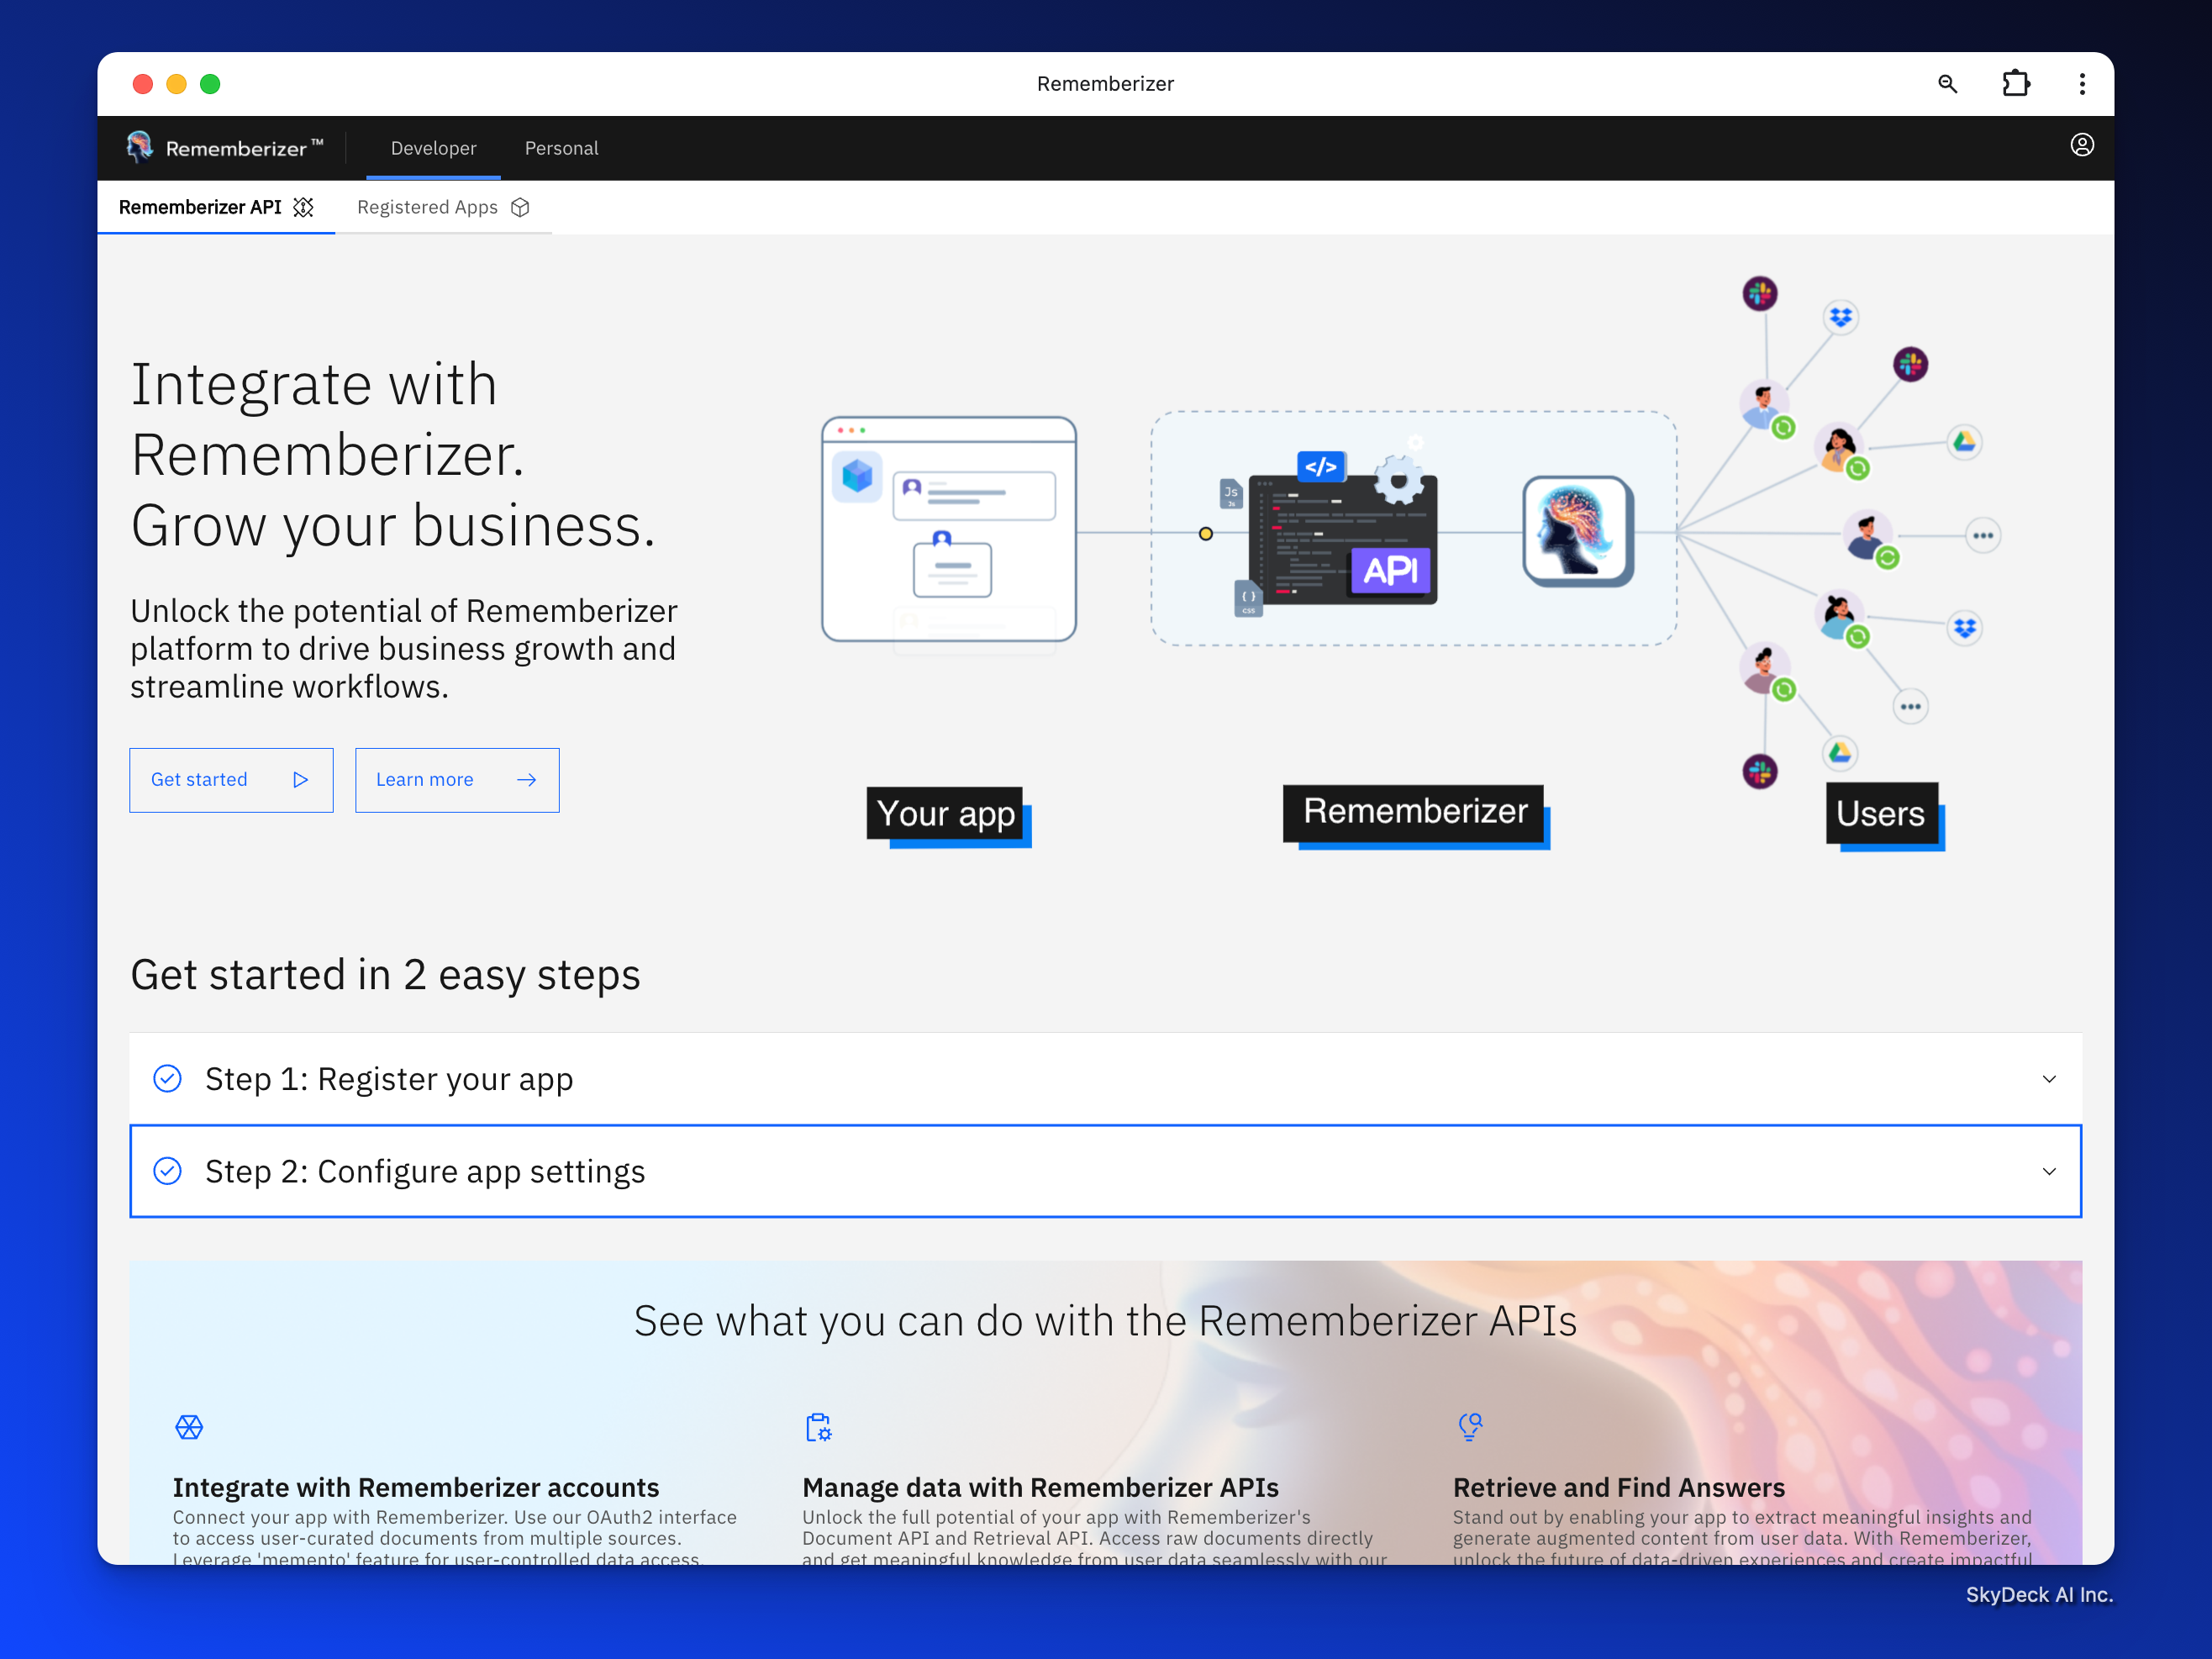The width and height of the screenshot is (2212, 1659).
Task: Click the Rememberizer brain logo icon
Action: [x=140, y=147]
